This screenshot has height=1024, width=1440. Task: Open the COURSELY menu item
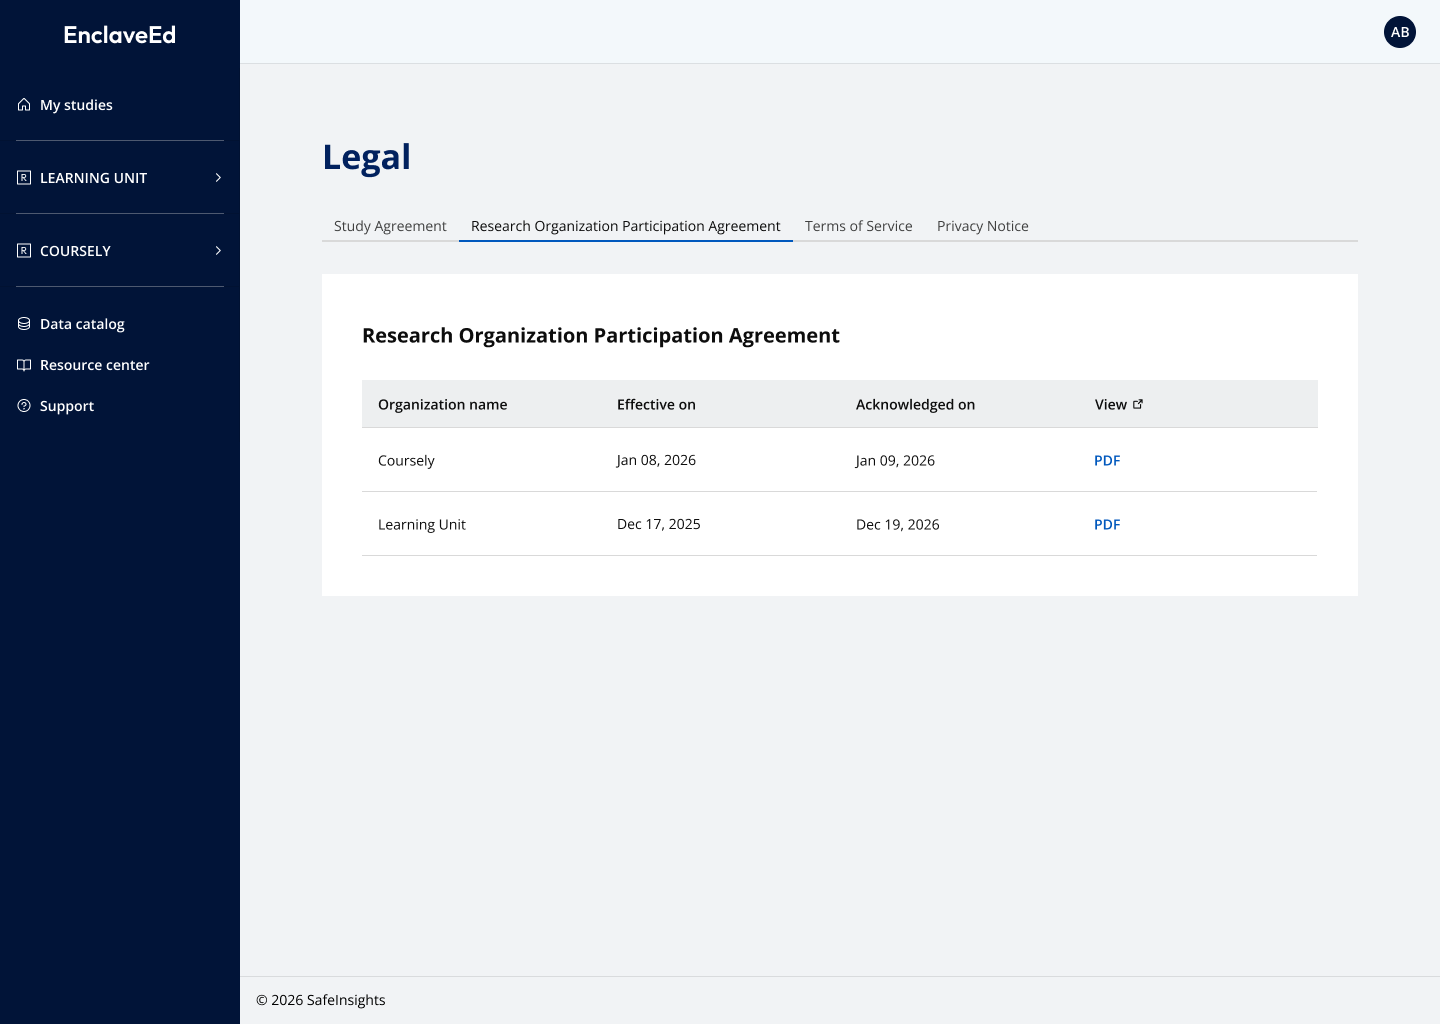tap(120, 250)
